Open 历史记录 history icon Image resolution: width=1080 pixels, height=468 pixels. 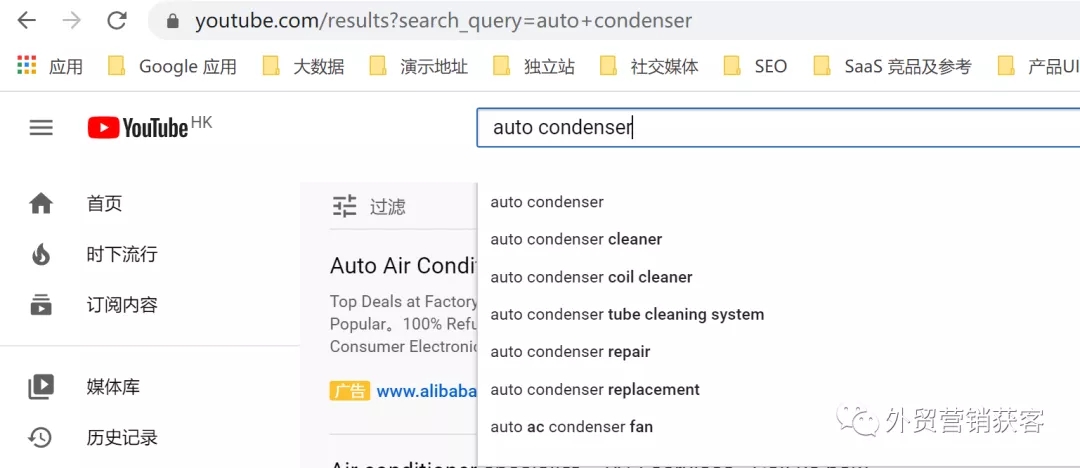coord(41,437)
